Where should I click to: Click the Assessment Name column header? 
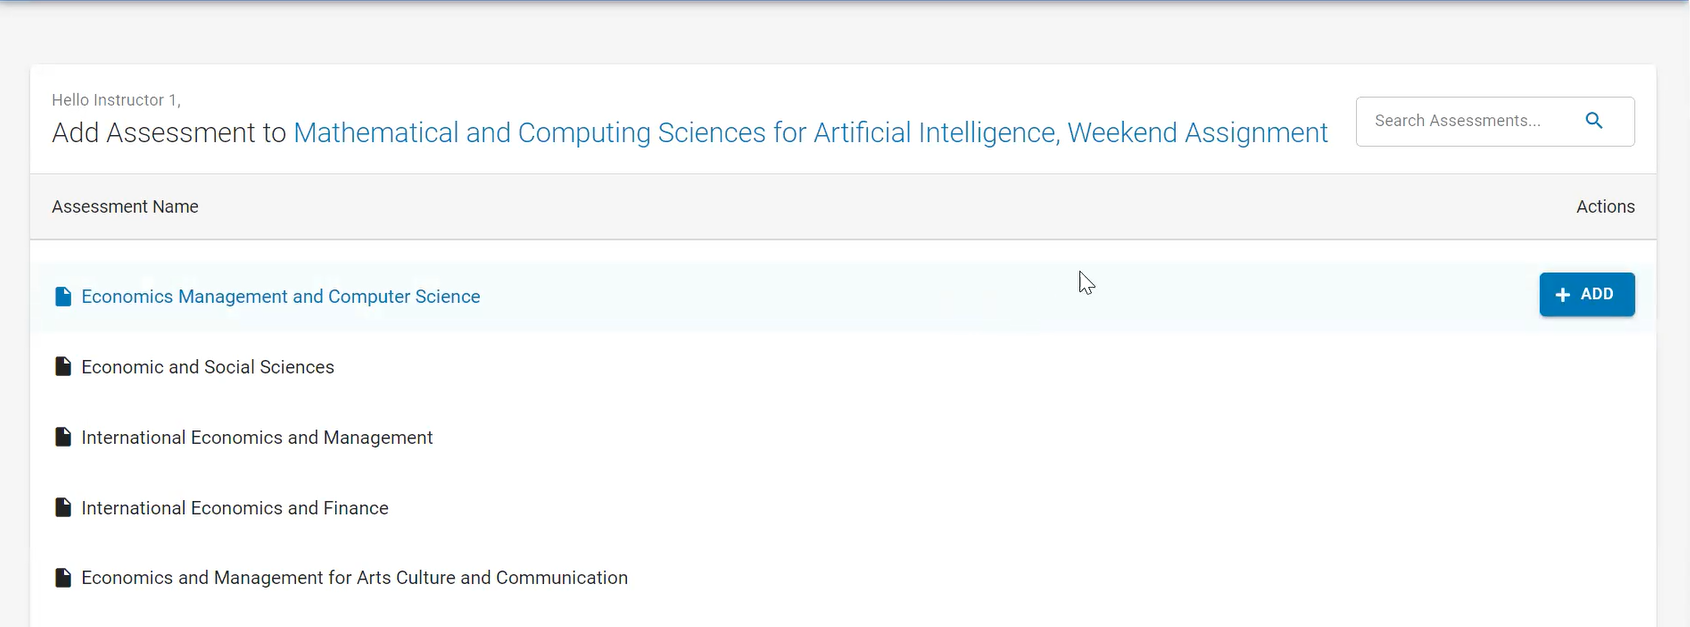[x=125, y=207]
